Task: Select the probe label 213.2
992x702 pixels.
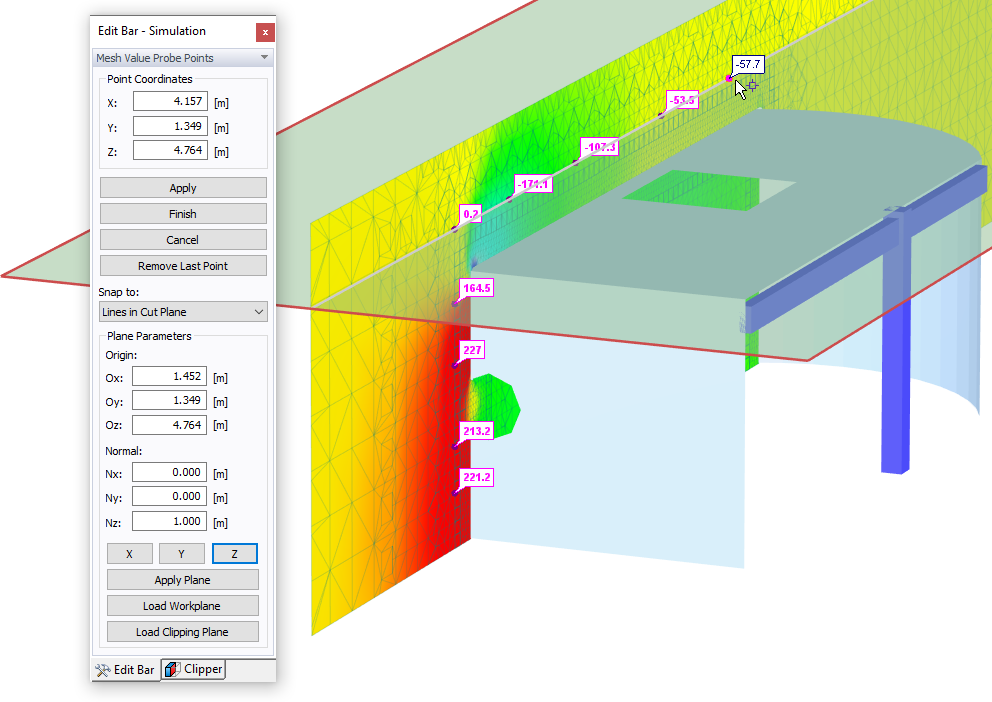Action: point(476,431)
